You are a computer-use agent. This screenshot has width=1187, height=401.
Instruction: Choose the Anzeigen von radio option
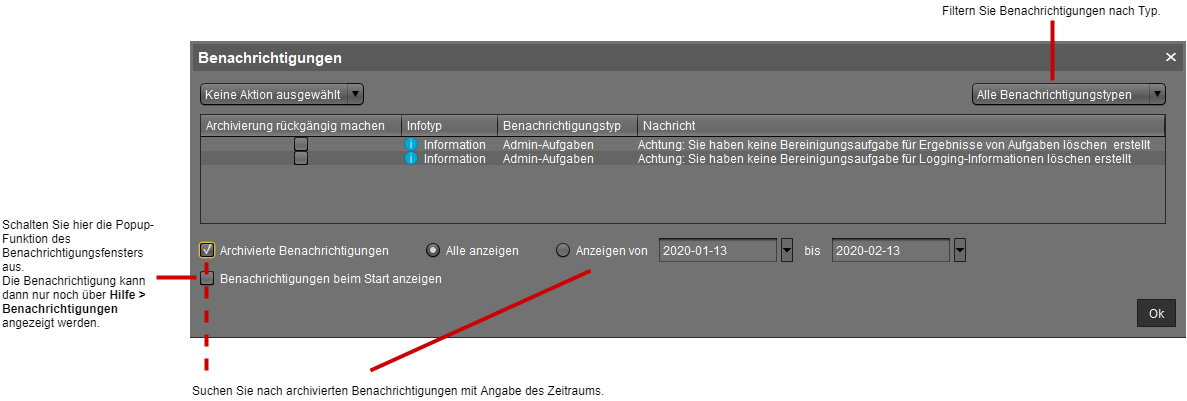click(563, 251)
